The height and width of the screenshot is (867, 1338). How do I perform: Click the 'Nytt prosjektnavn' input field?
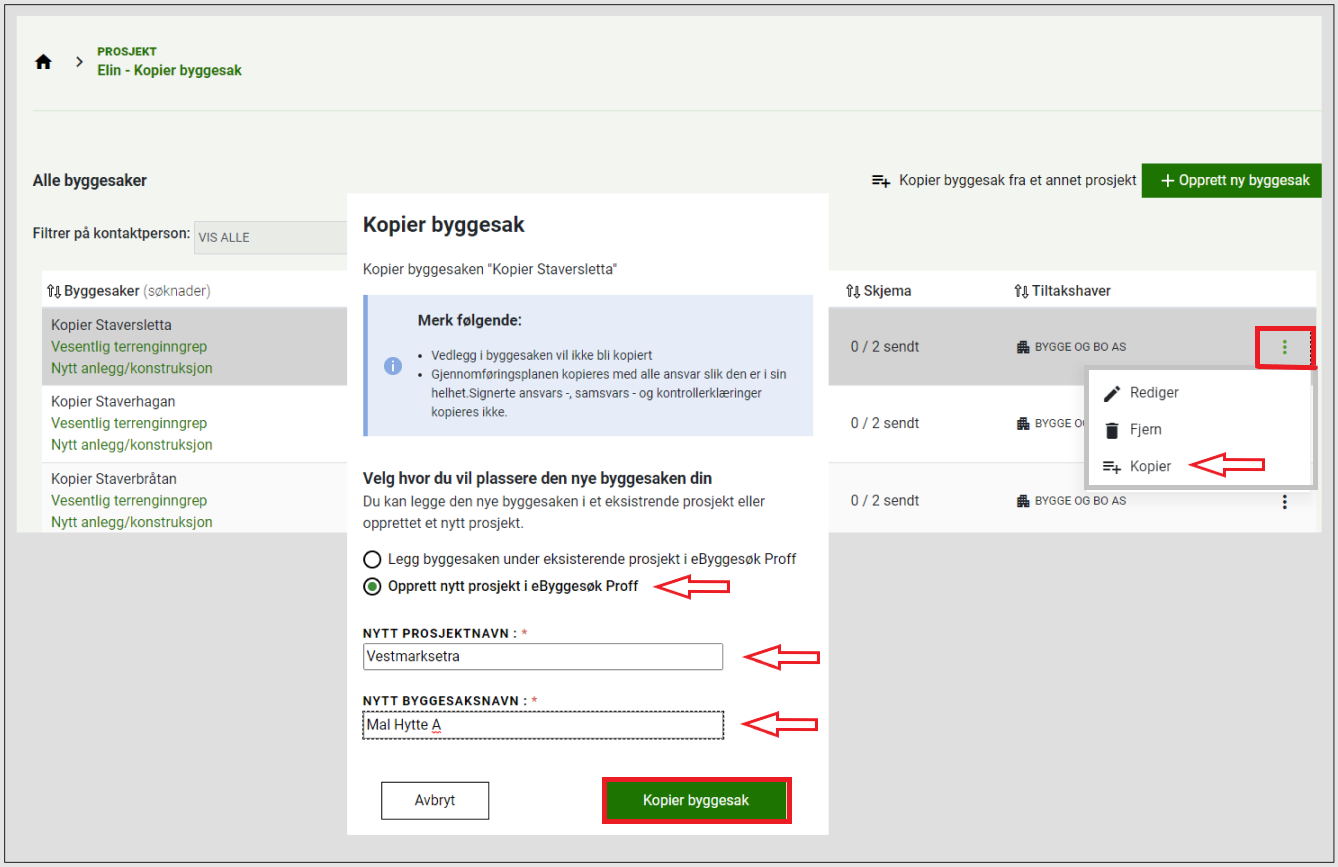click(542, 657)
